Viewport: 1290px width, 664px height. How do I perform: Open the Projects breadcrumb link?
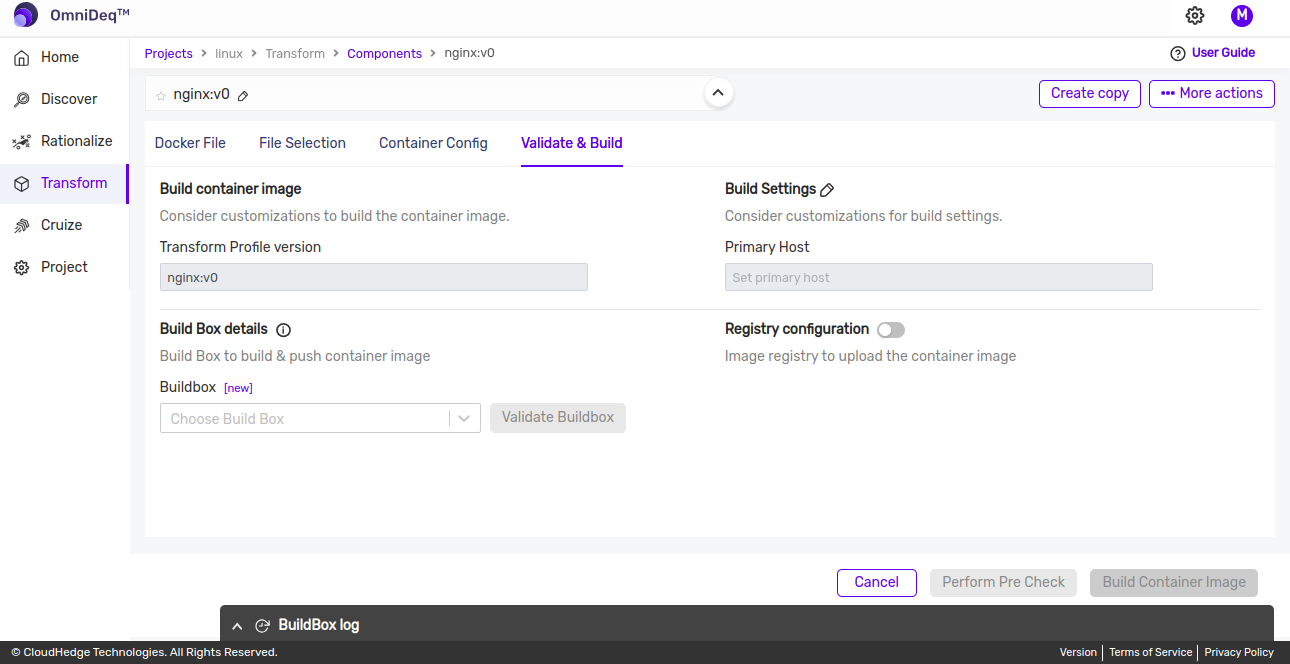pyautogui.click(x=168, y=53)
